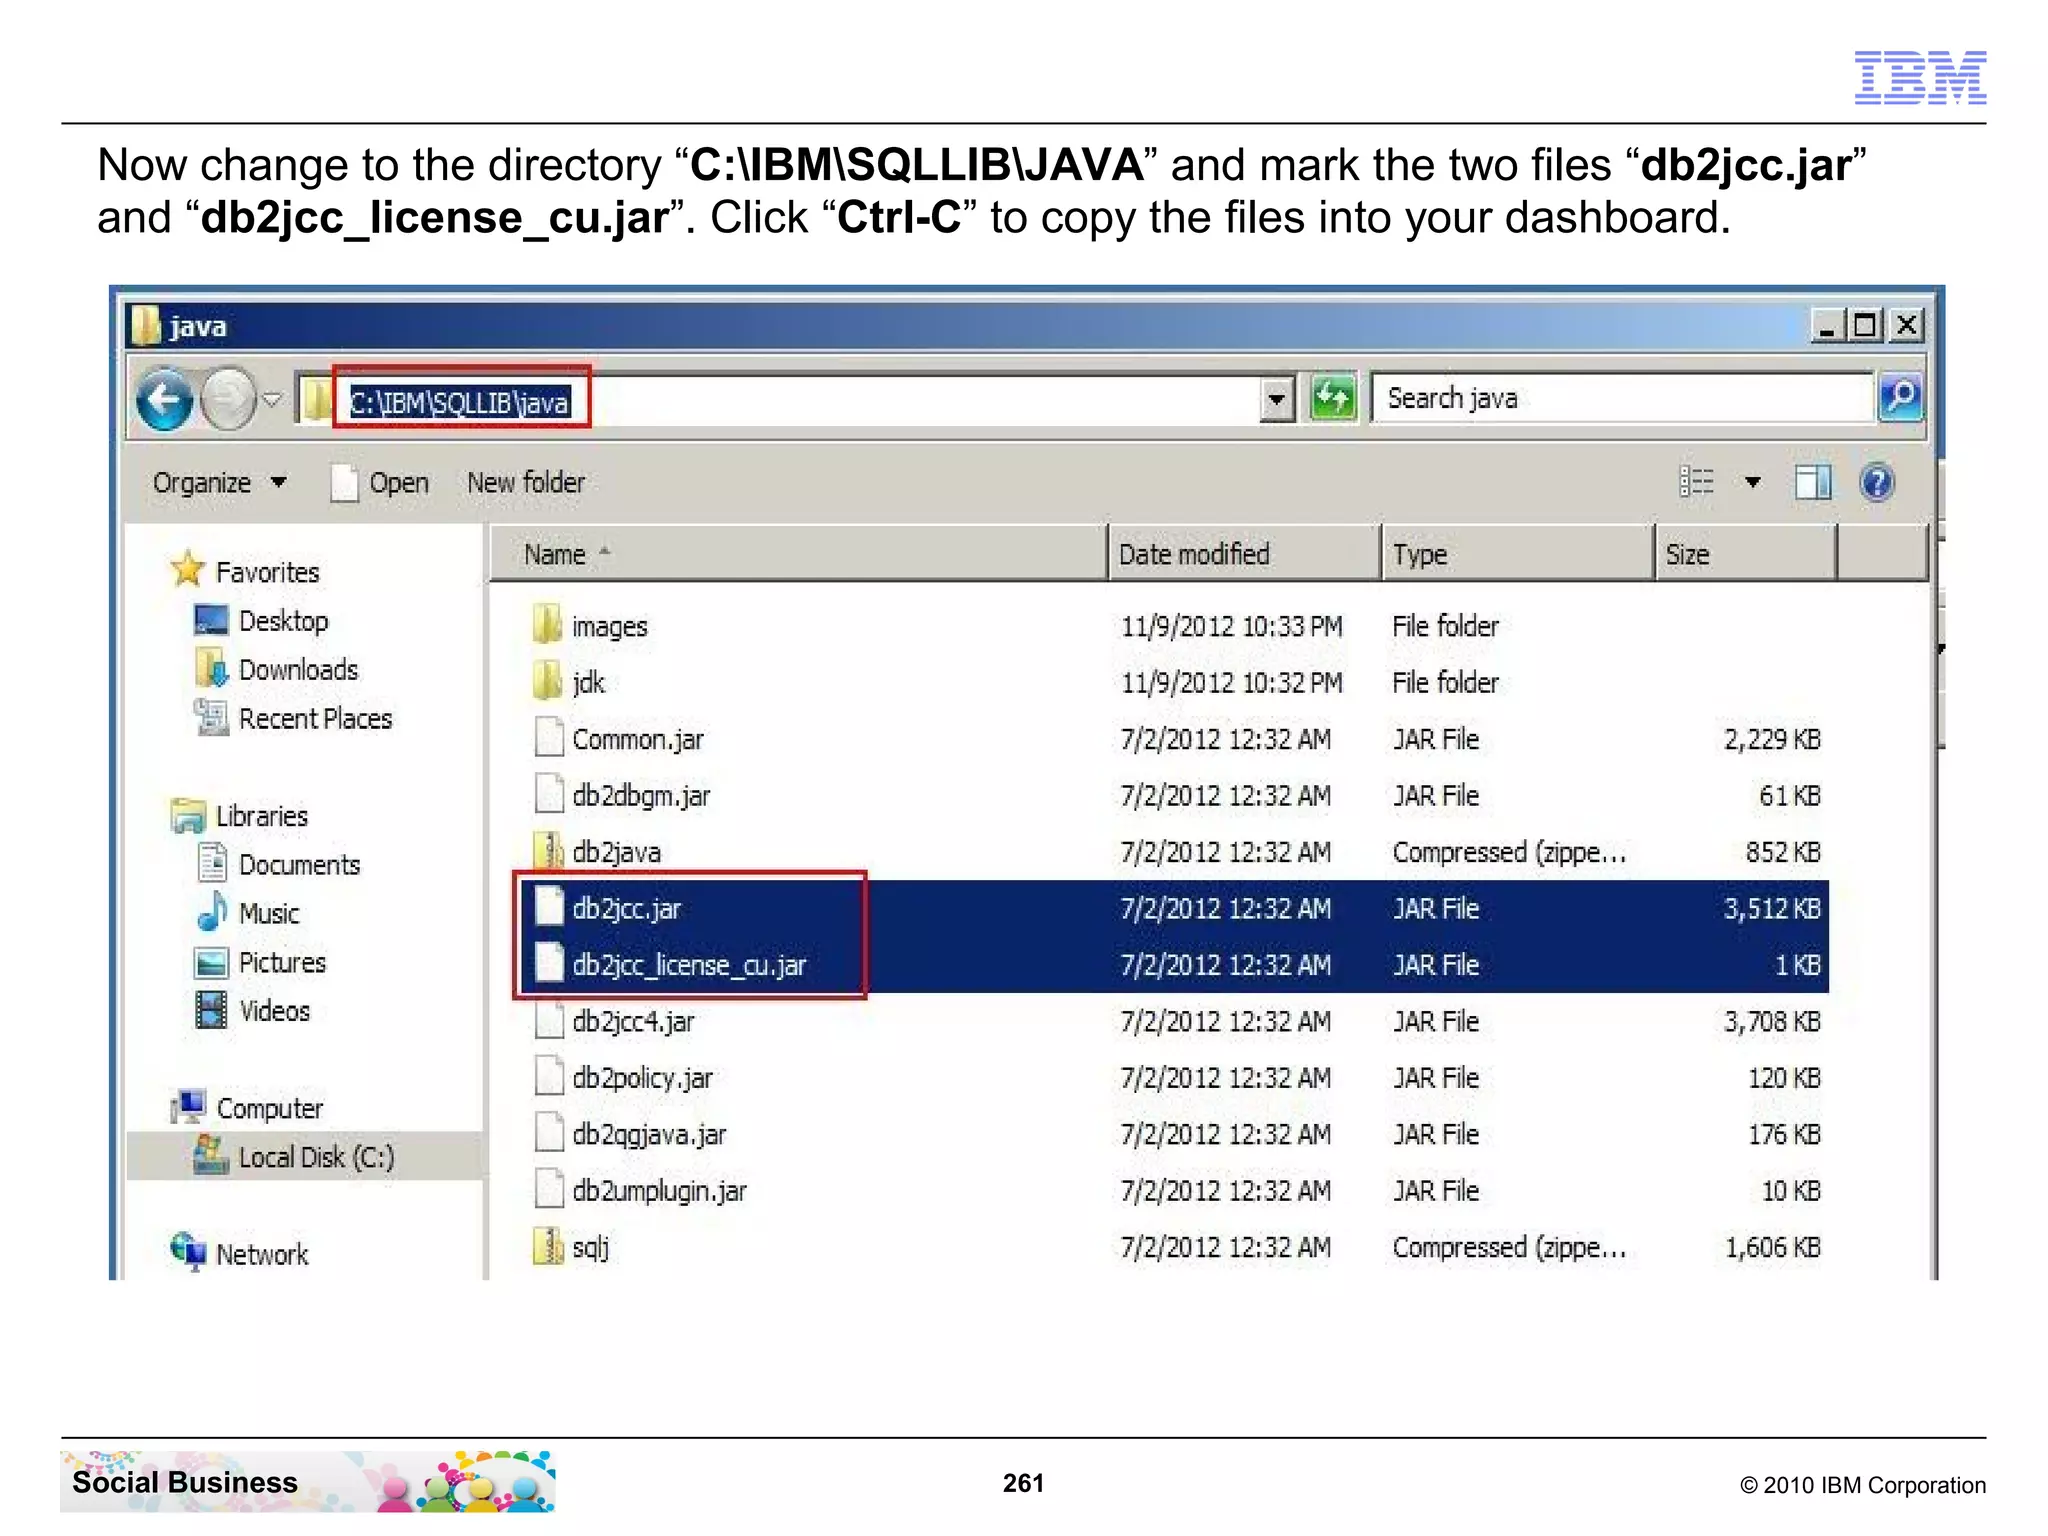Select Recent Places under Favorites
The image size is (2048, 1536).
coord(293,719)
